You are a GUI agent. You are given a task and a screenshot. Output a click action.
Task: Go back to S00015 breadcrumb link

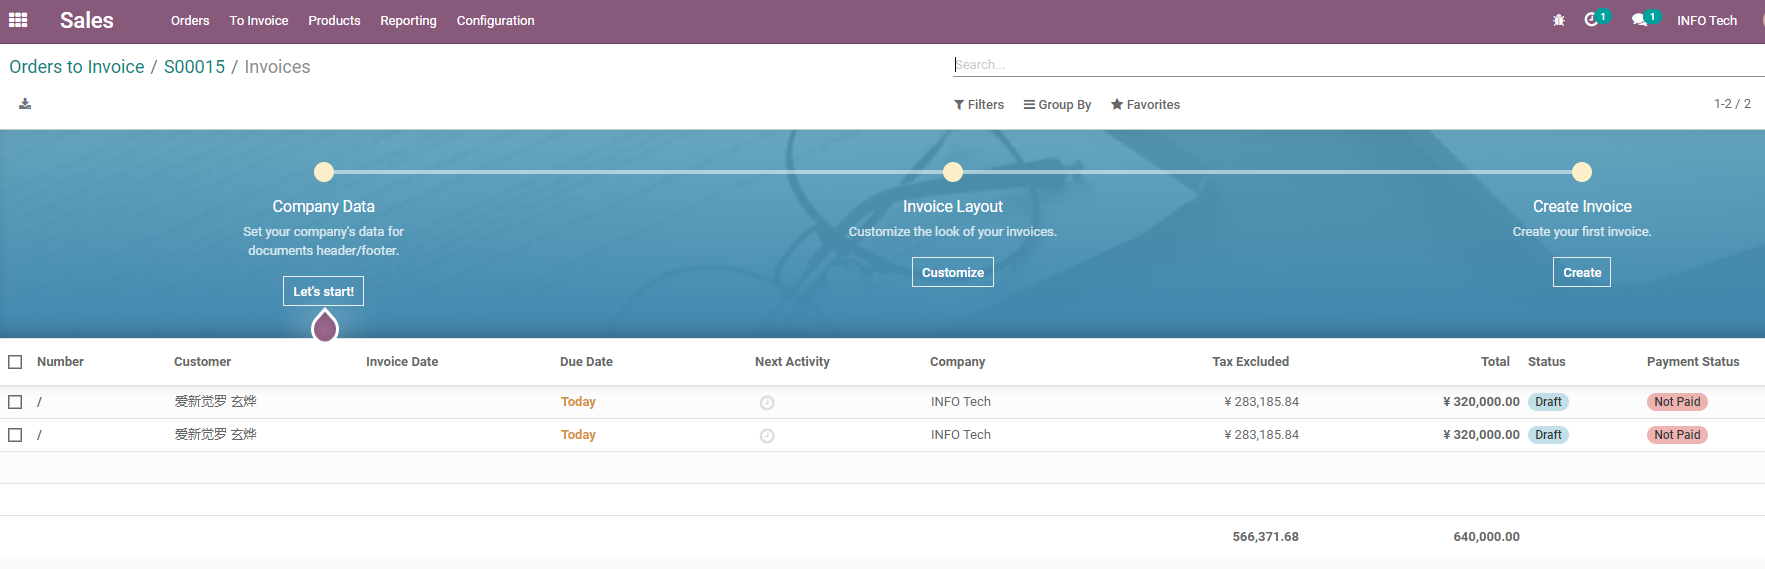[x=194, y=67]
